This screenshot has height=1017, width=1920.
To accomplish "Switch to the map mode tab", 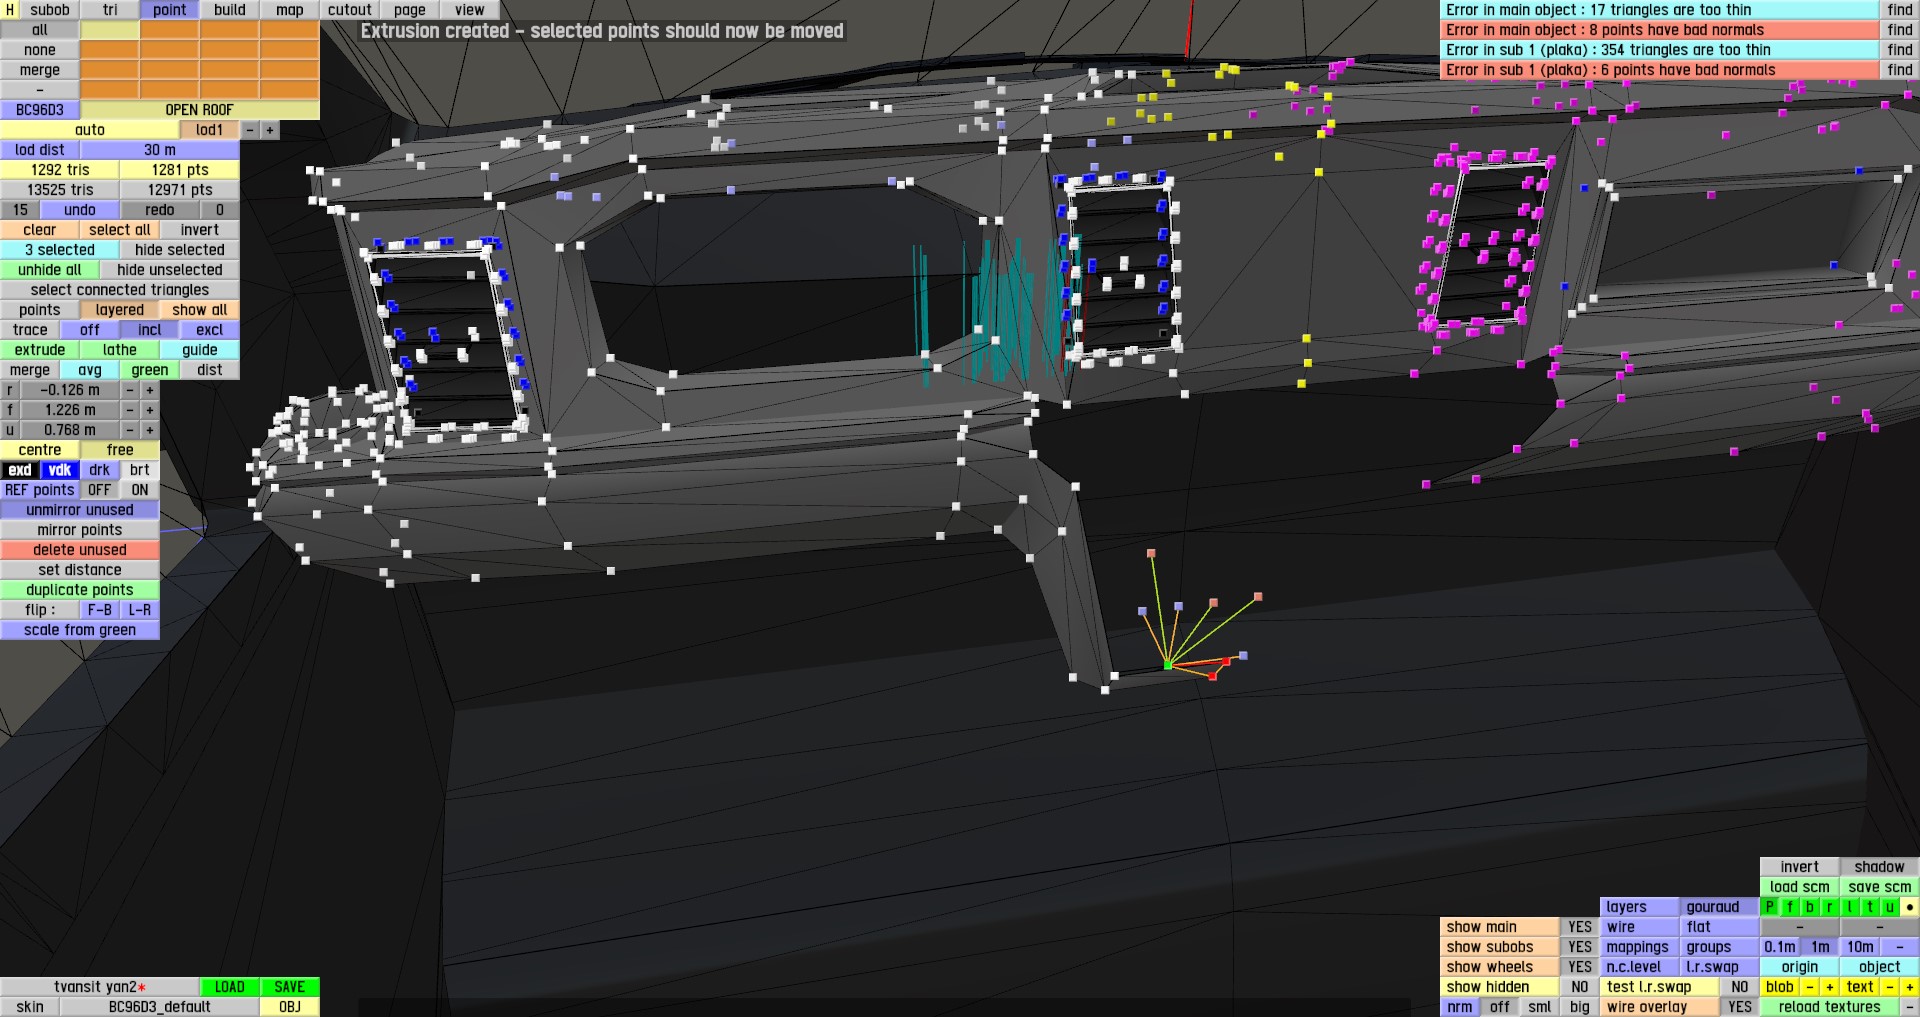I will 290,10.
